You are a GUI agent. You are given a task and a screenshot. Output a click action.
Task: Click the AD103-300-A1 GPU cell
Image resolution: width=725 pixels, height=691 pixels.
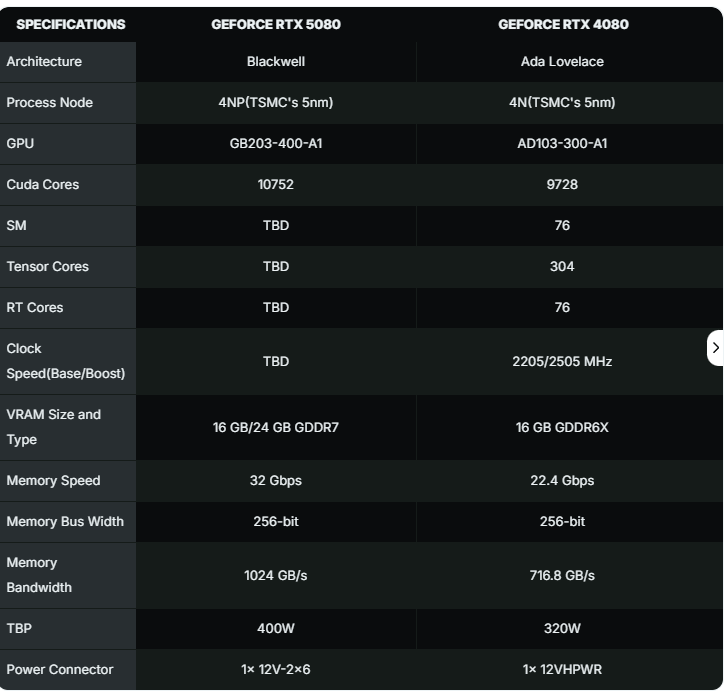[x=562, y=144]
